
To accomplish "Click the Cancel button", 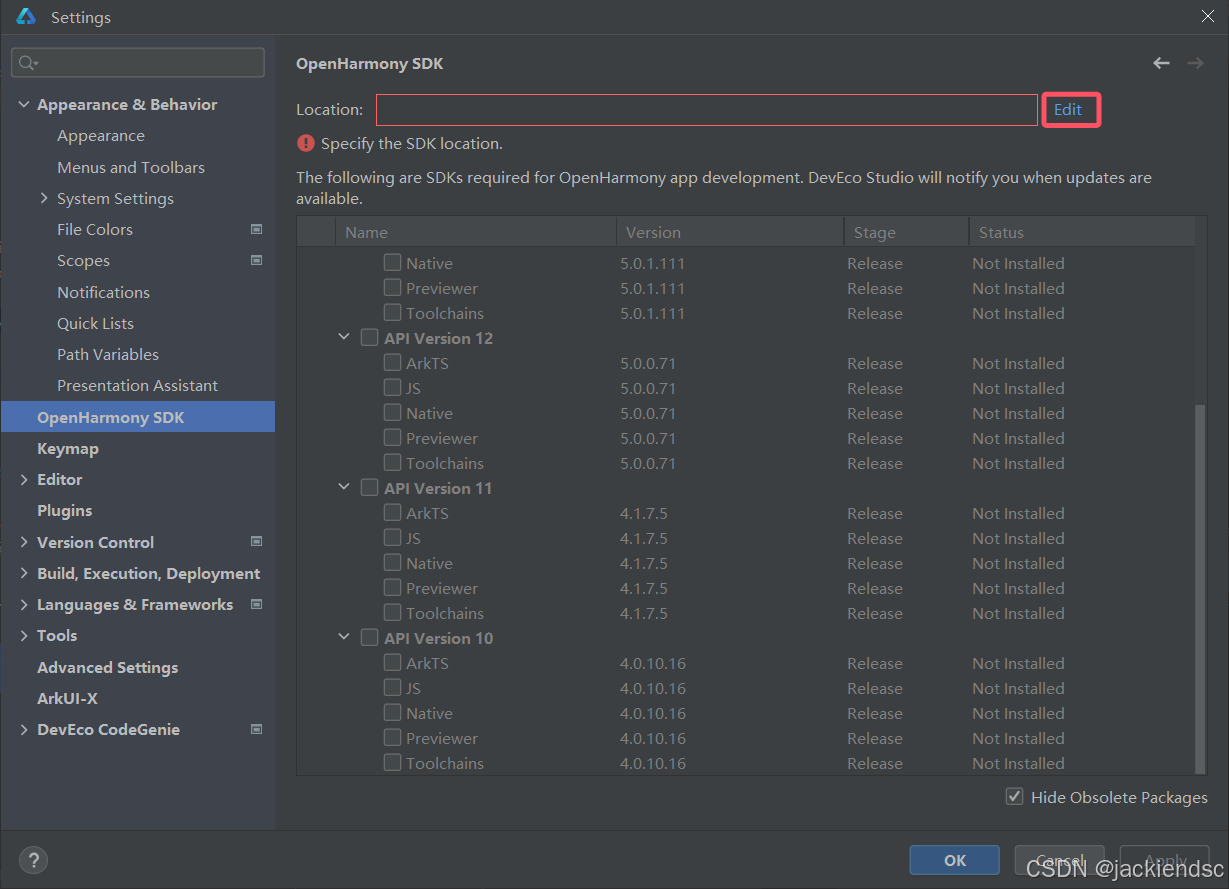I will (1060, 860).
